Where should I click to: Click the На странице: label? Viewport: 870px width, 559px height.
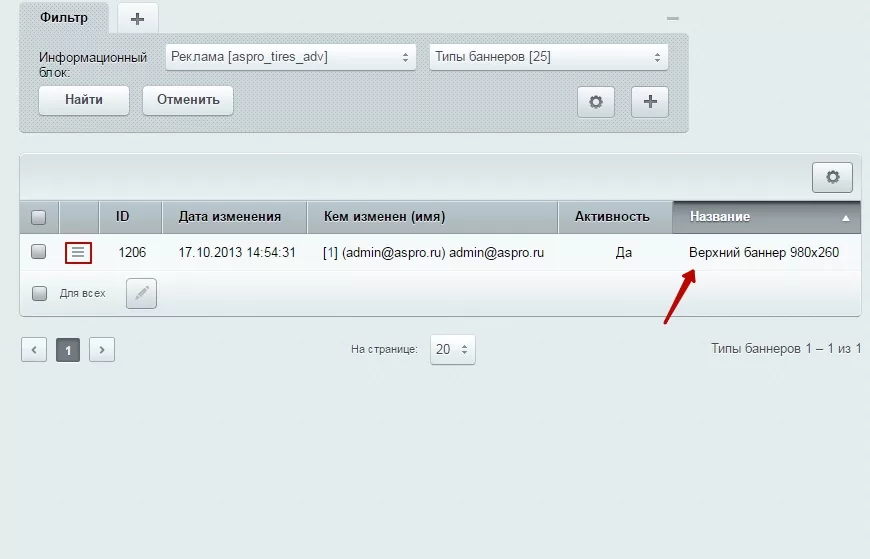point(384,349)
